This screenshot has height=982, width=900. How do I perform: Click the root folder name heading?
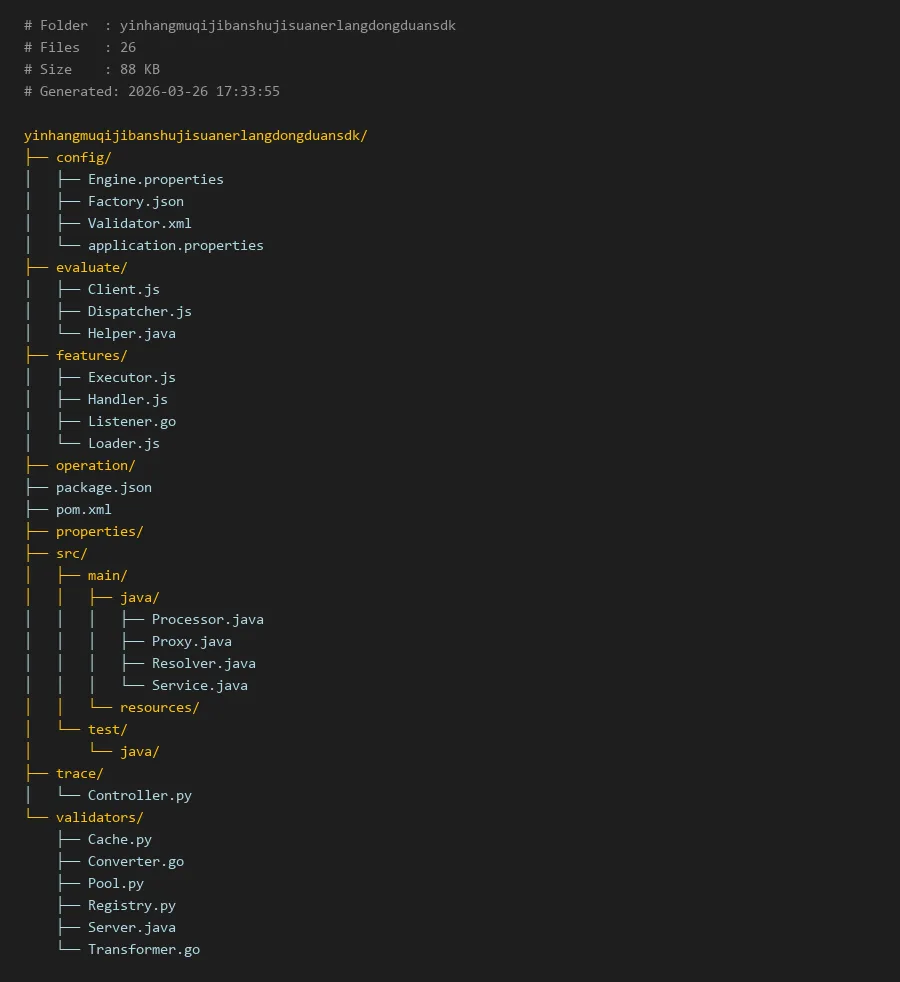(x=195, y=135)
